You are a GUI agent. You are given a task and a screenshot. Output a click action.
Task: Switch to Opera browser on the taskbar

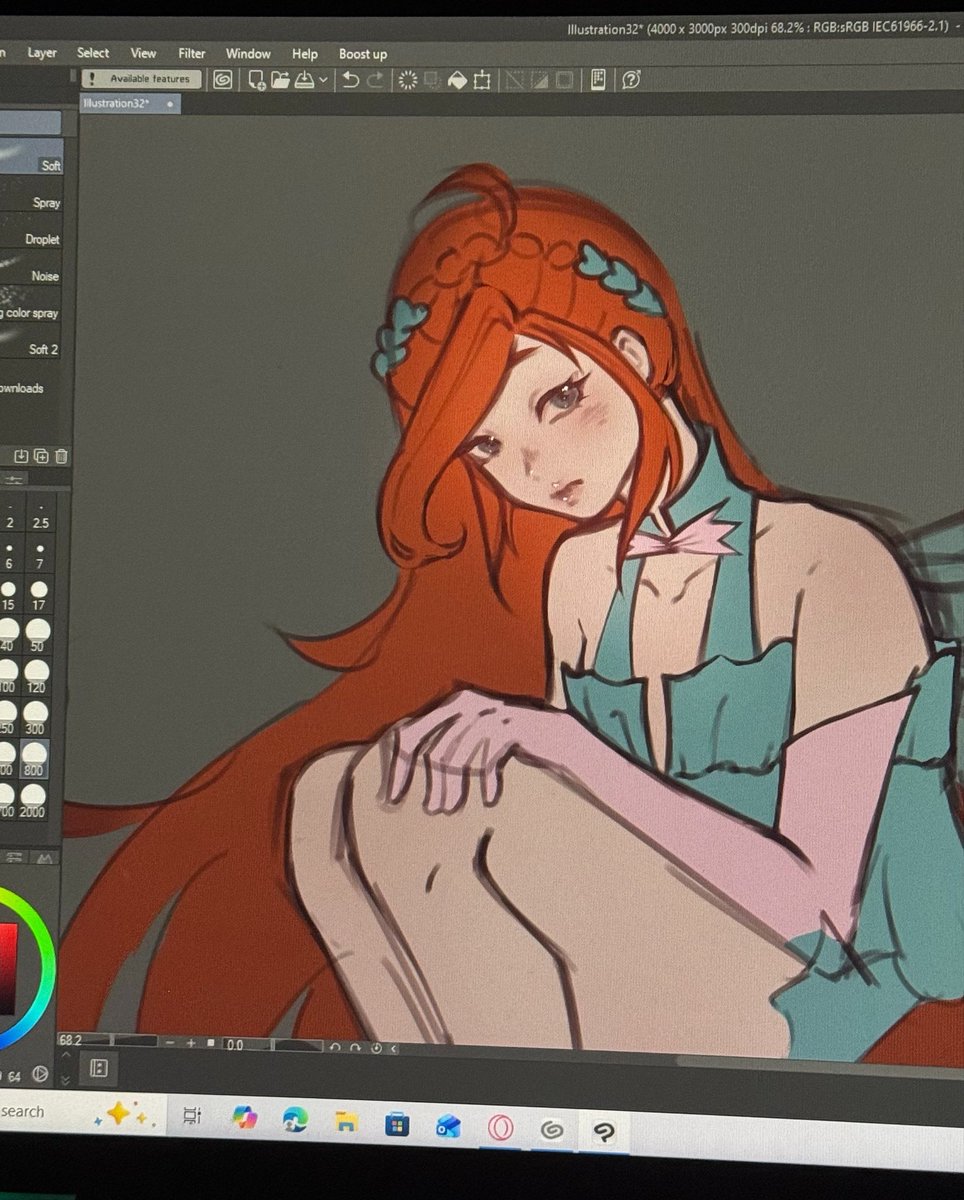pyautogui.click(x=501, y=1129)
